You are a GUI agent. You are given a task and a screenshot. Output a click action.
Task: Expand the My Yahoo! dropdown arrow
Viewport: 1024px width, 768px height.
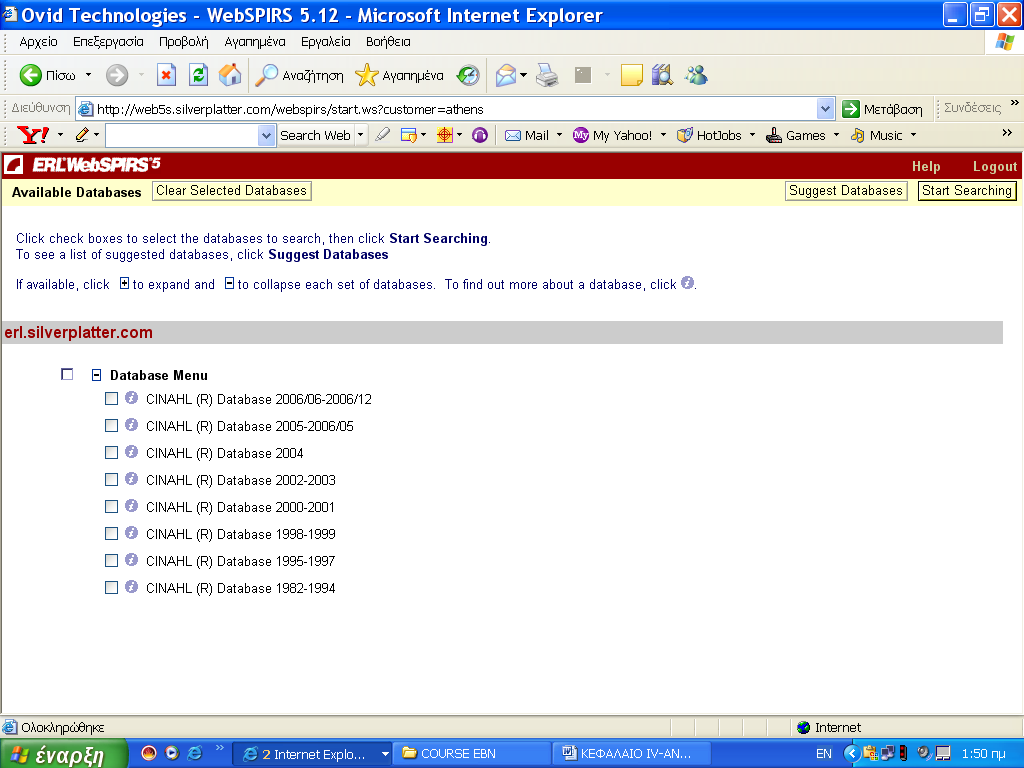664,135
